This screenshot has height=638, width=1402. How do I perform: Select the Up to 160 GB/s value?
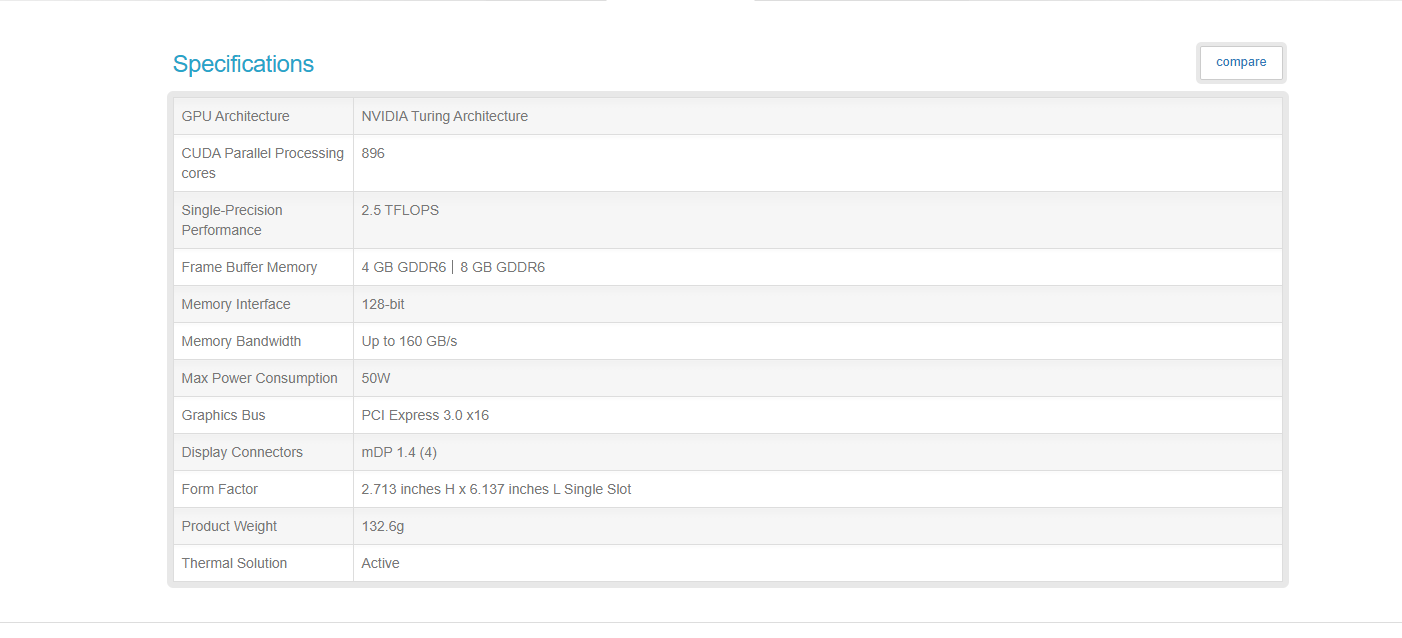(409, 341)
